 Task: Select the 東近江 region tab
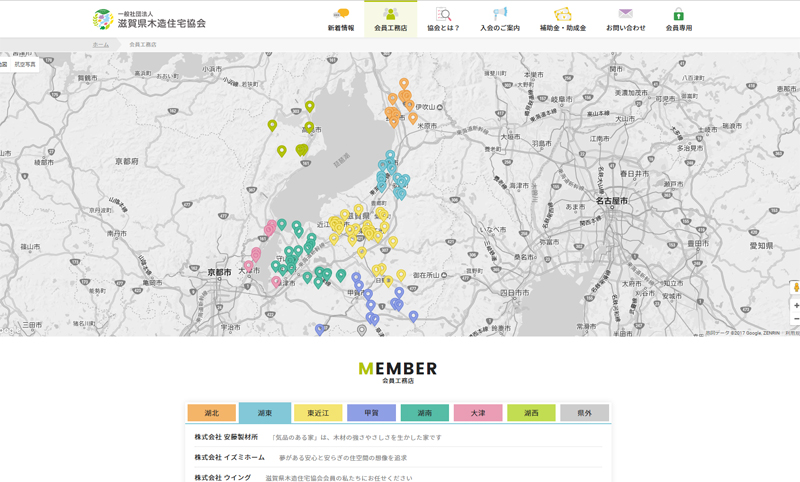pos(318,413)
